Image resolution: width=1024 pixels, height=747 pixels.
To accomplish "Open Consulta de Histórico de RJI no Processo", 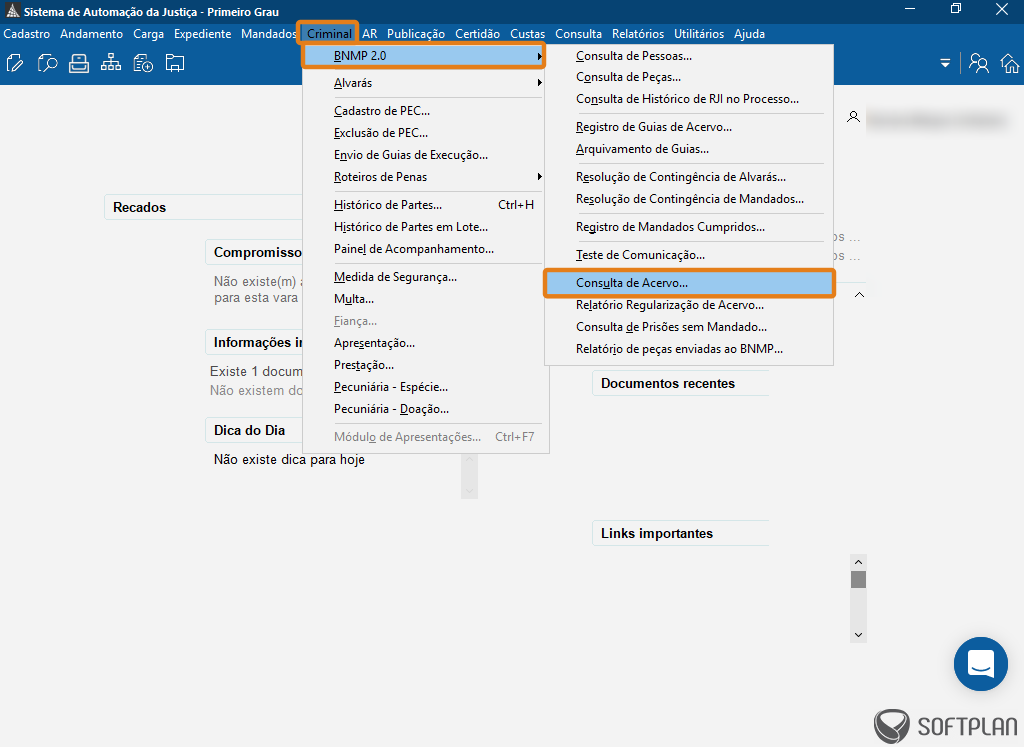I will (x=689, y=99).
